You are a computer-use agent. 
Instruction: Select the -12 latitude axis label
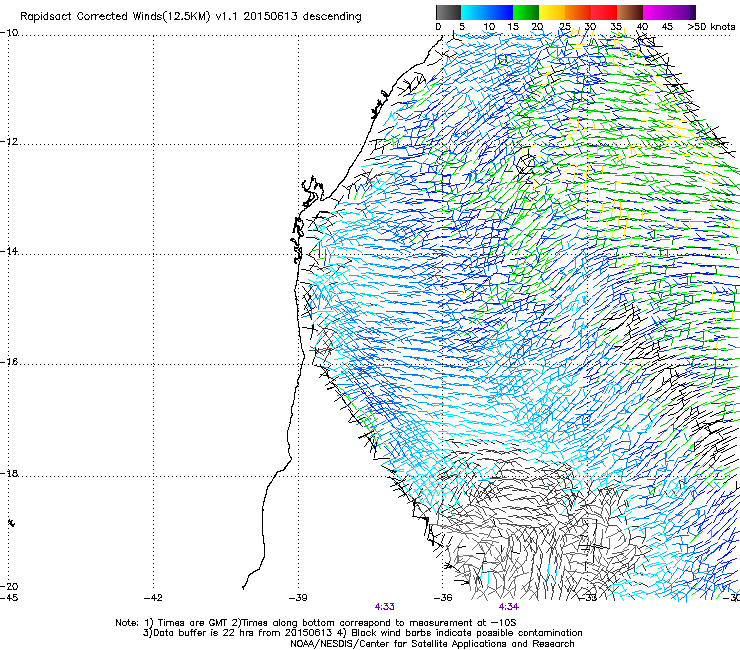tap(9, 142)
